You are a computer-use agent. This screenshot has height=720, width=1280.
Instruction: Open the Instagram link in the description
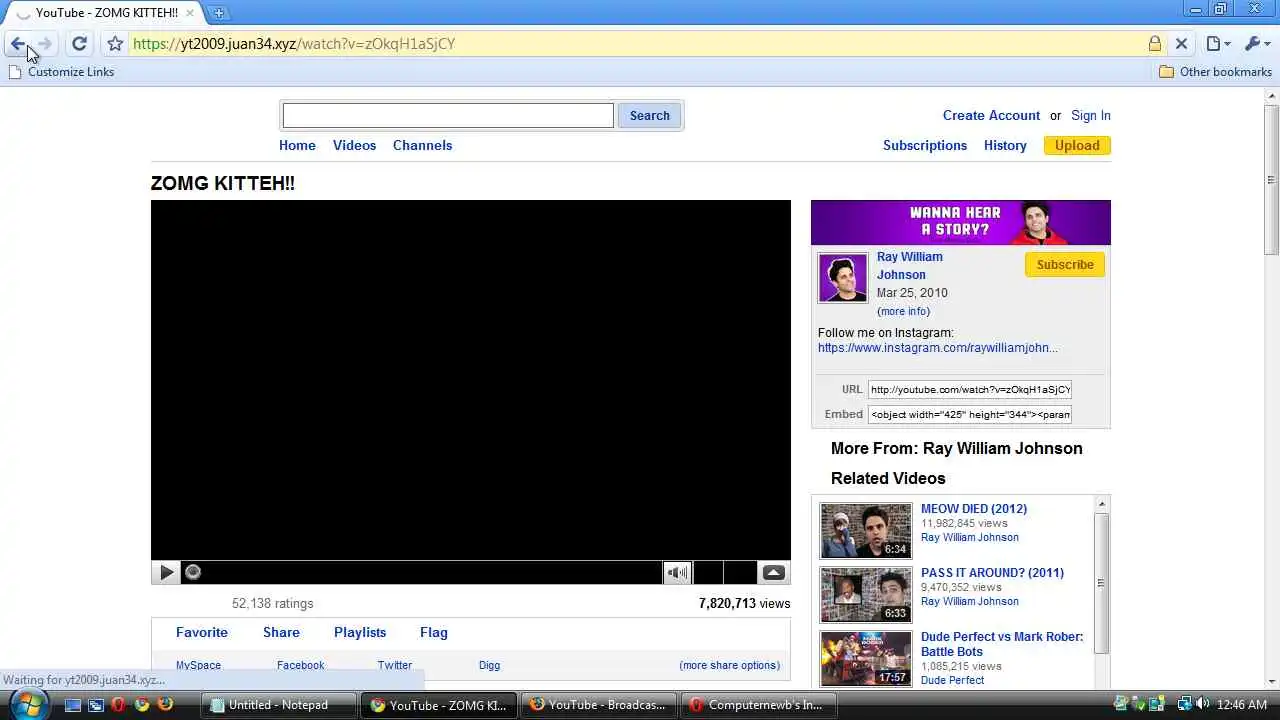point(938,348)
